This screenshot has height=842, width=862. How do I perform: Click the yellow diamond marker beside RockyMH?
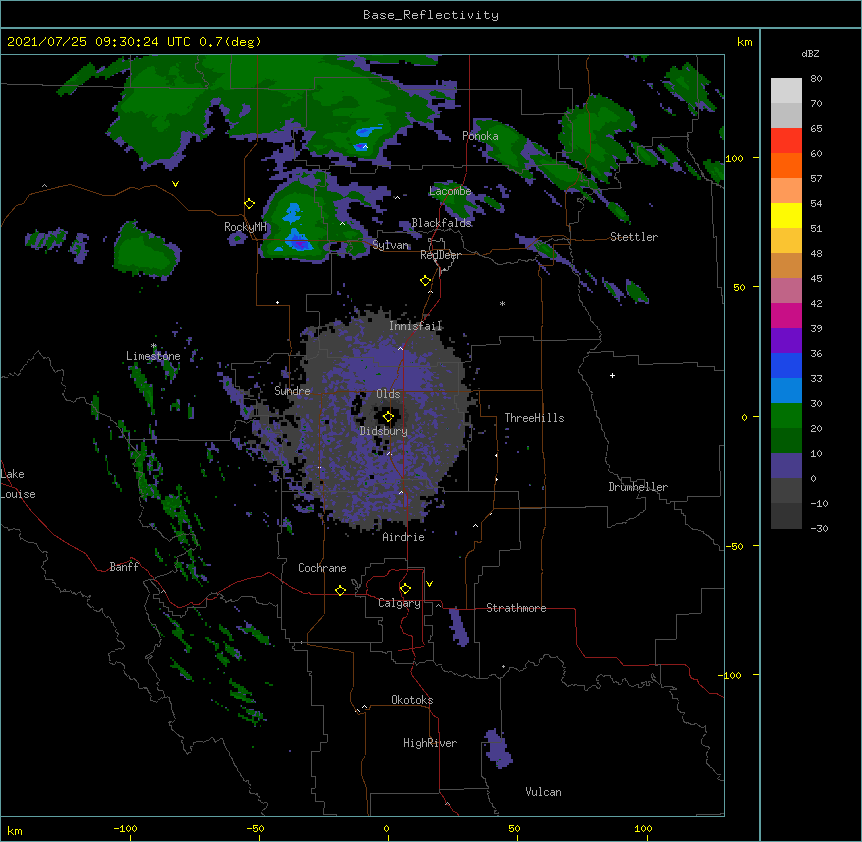[x=249, y=204]
